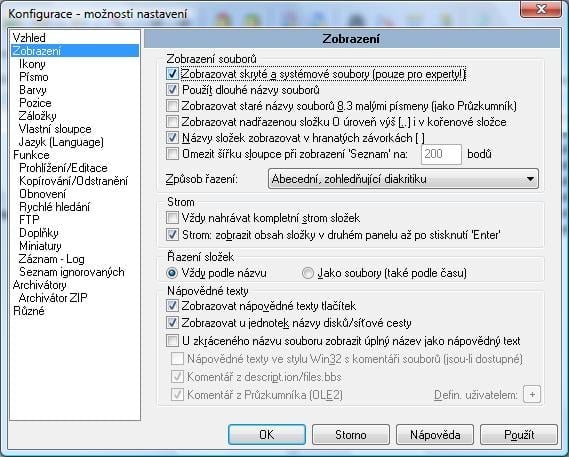
Task: Toggle 'Zobrazovat skryté a systémové soubory' checkbox
Action: (172, 74)
